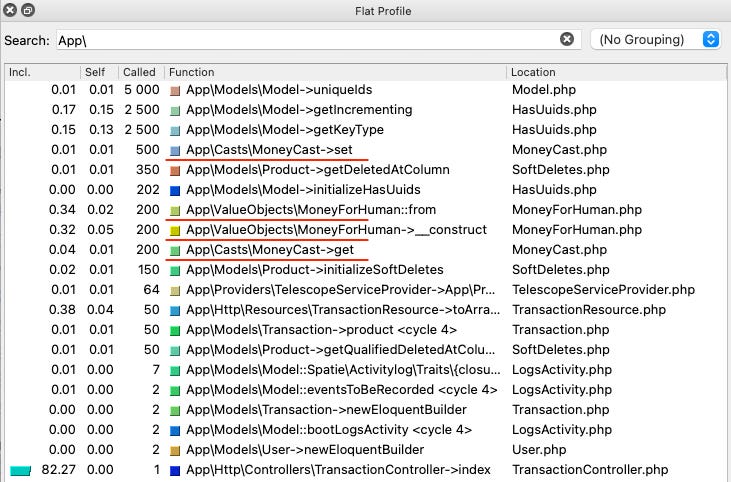Select App\Models\Product->getDeletedAtColumn function
This screenshot has height=482, width=731.
[317, 170]
